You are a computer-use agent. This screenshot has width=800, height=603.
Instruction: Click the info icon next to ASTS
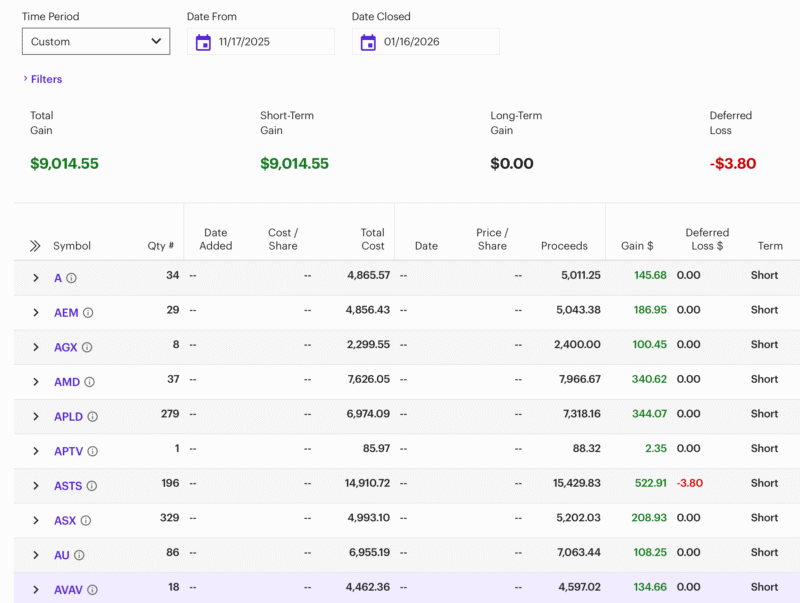(x=92, y=486)
